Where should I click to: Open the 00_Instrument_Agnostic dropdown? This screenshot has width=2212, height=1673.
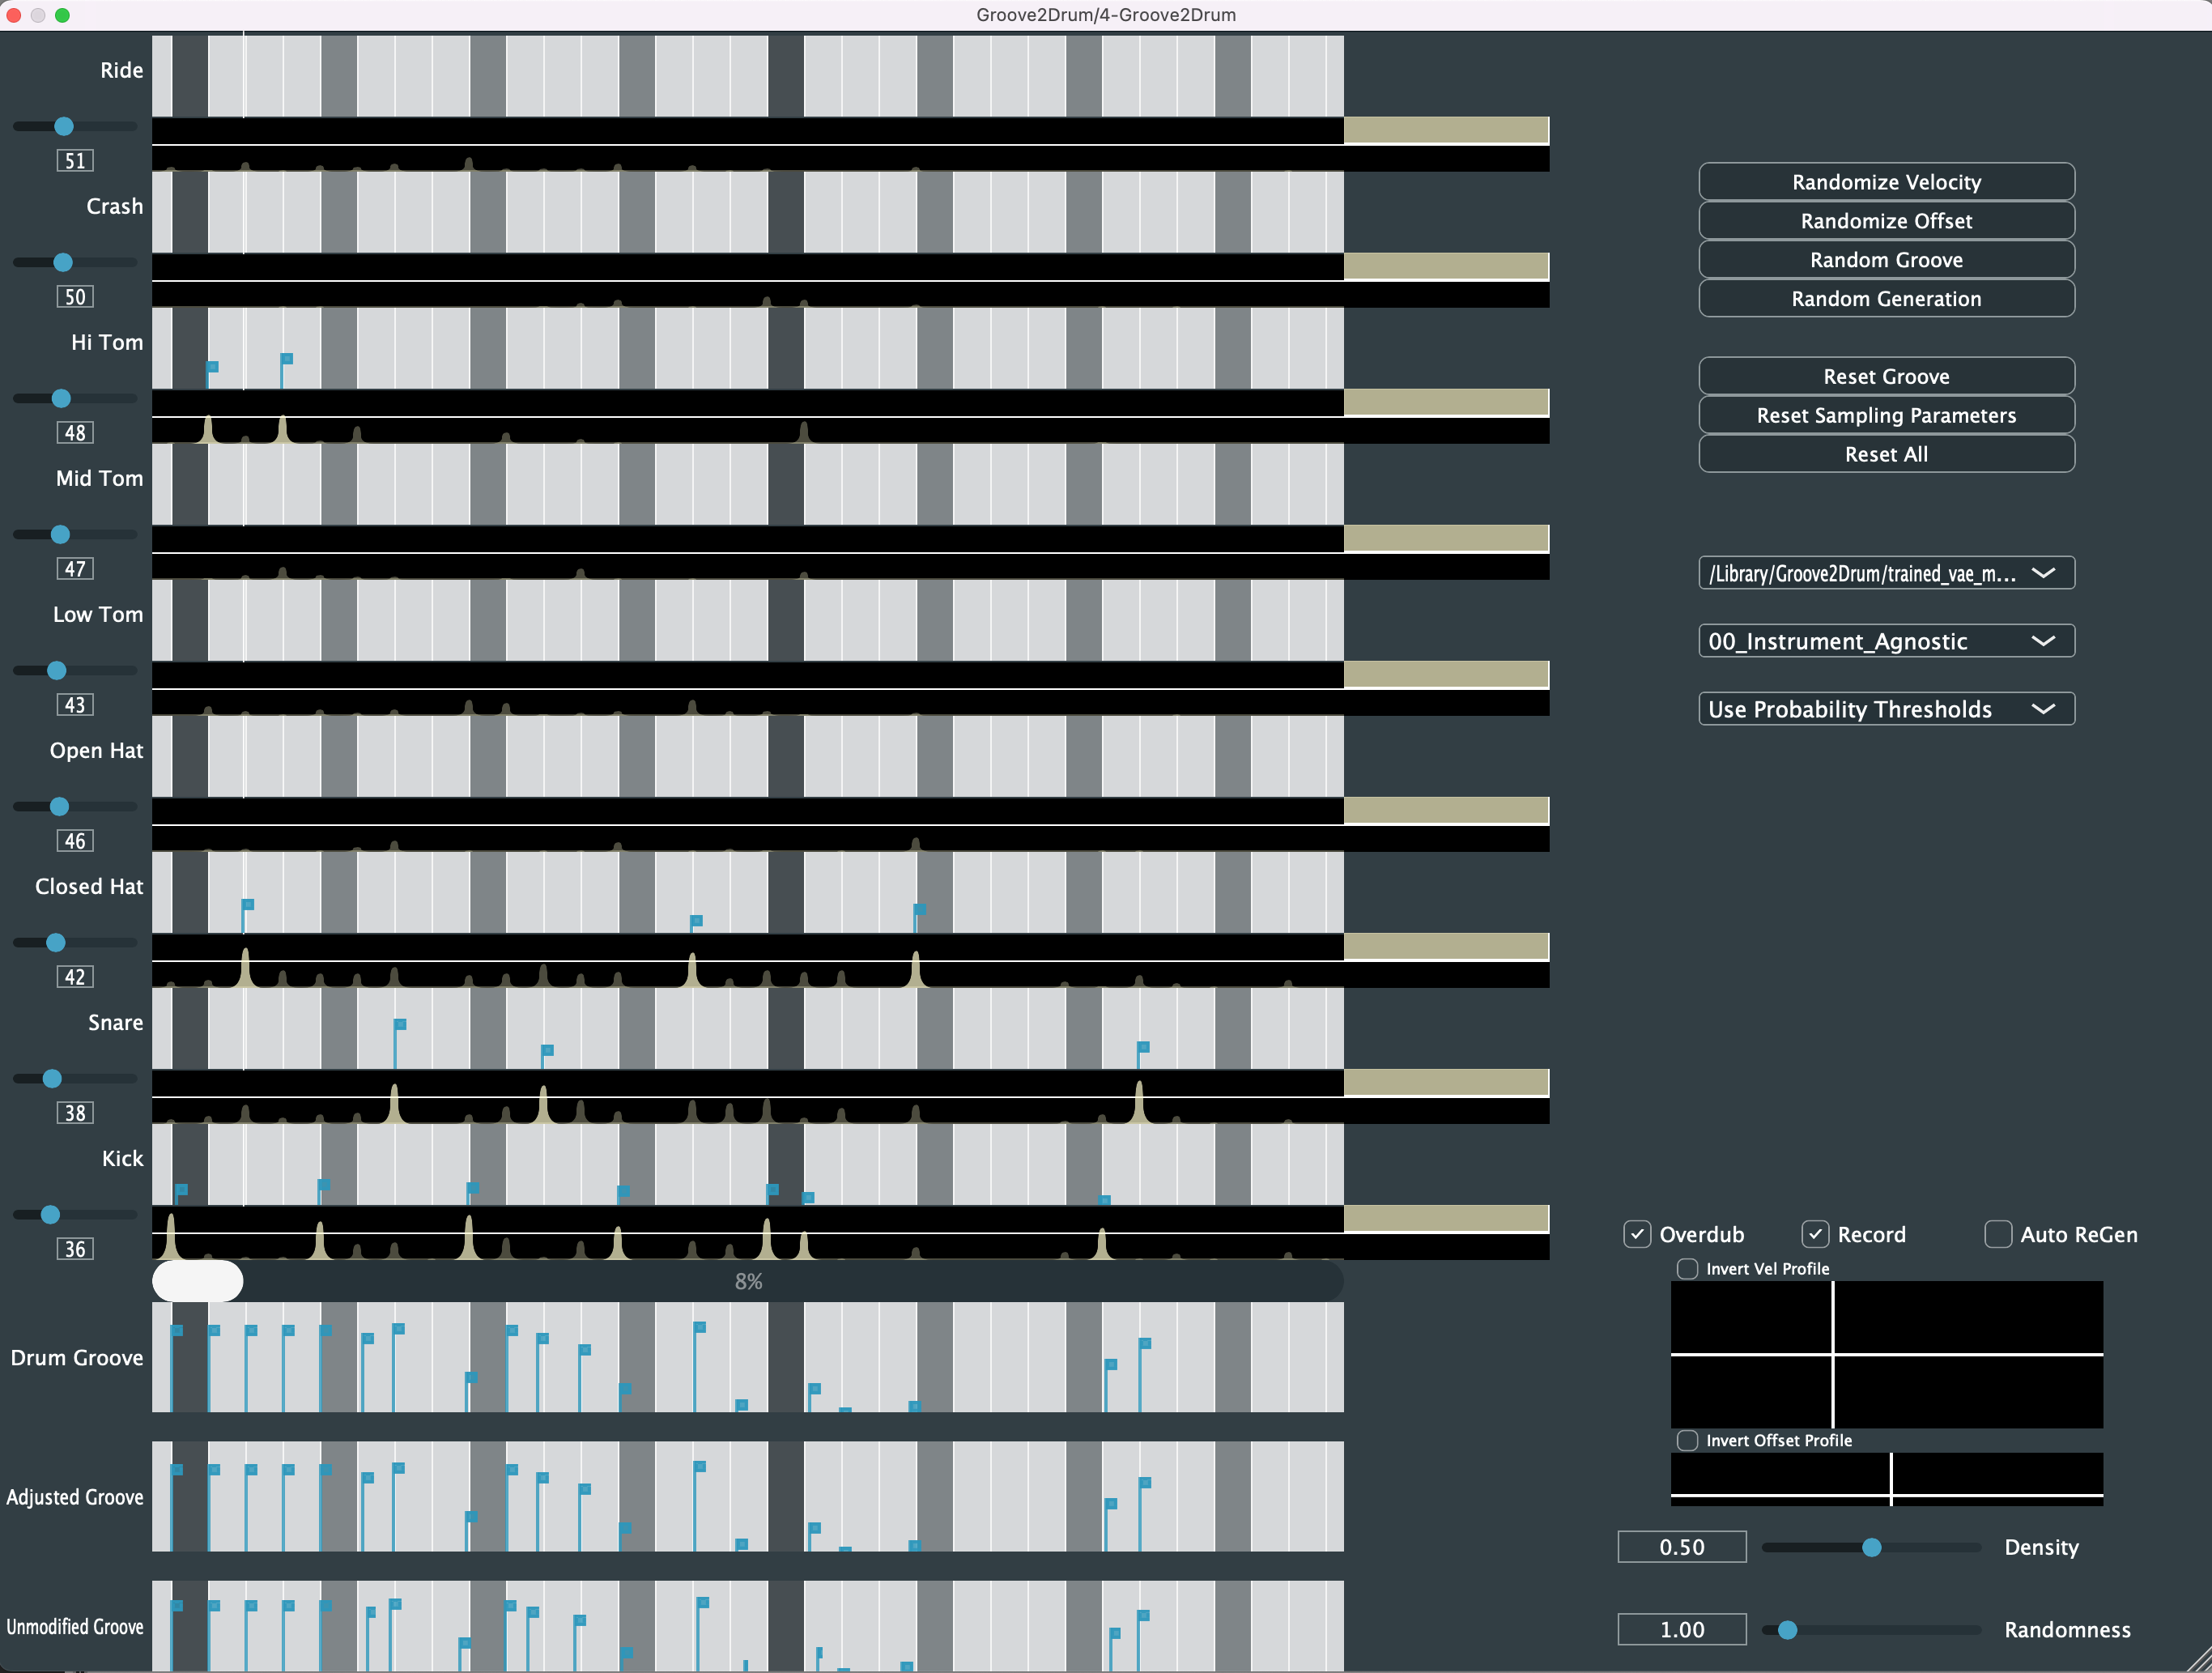(1886, 641)
